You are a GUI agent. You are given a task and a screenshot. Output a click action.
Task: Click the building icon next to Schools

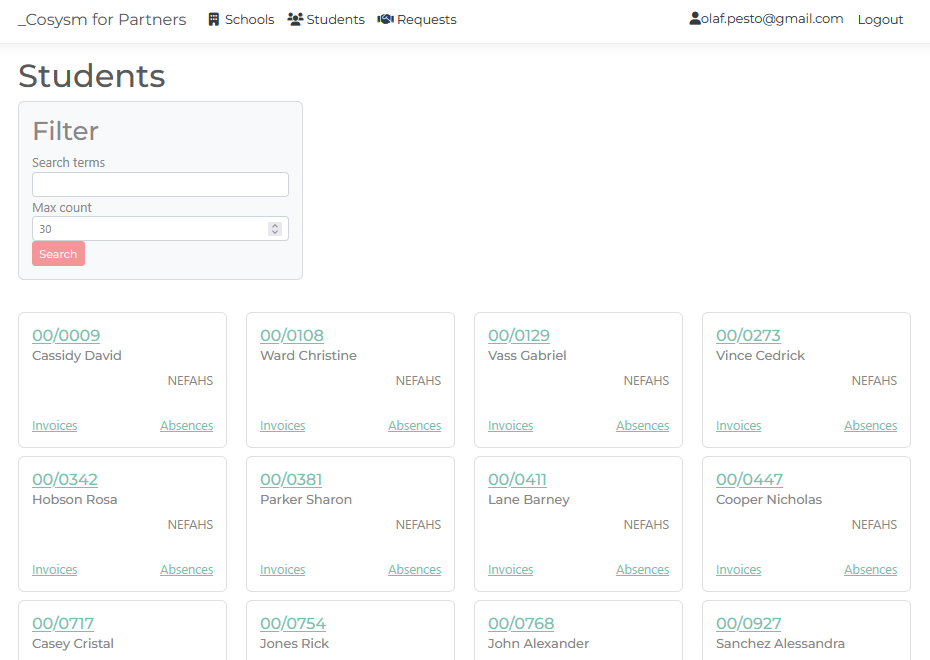213,18
